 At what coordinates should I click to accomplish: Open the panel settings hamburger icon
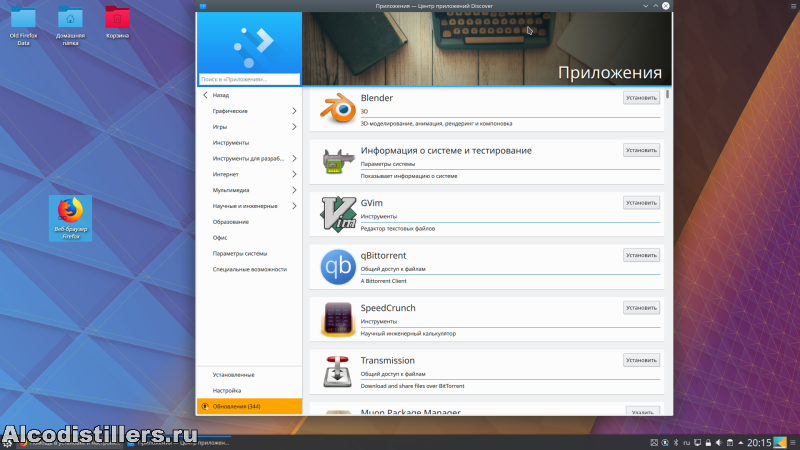tap(793, 443)
